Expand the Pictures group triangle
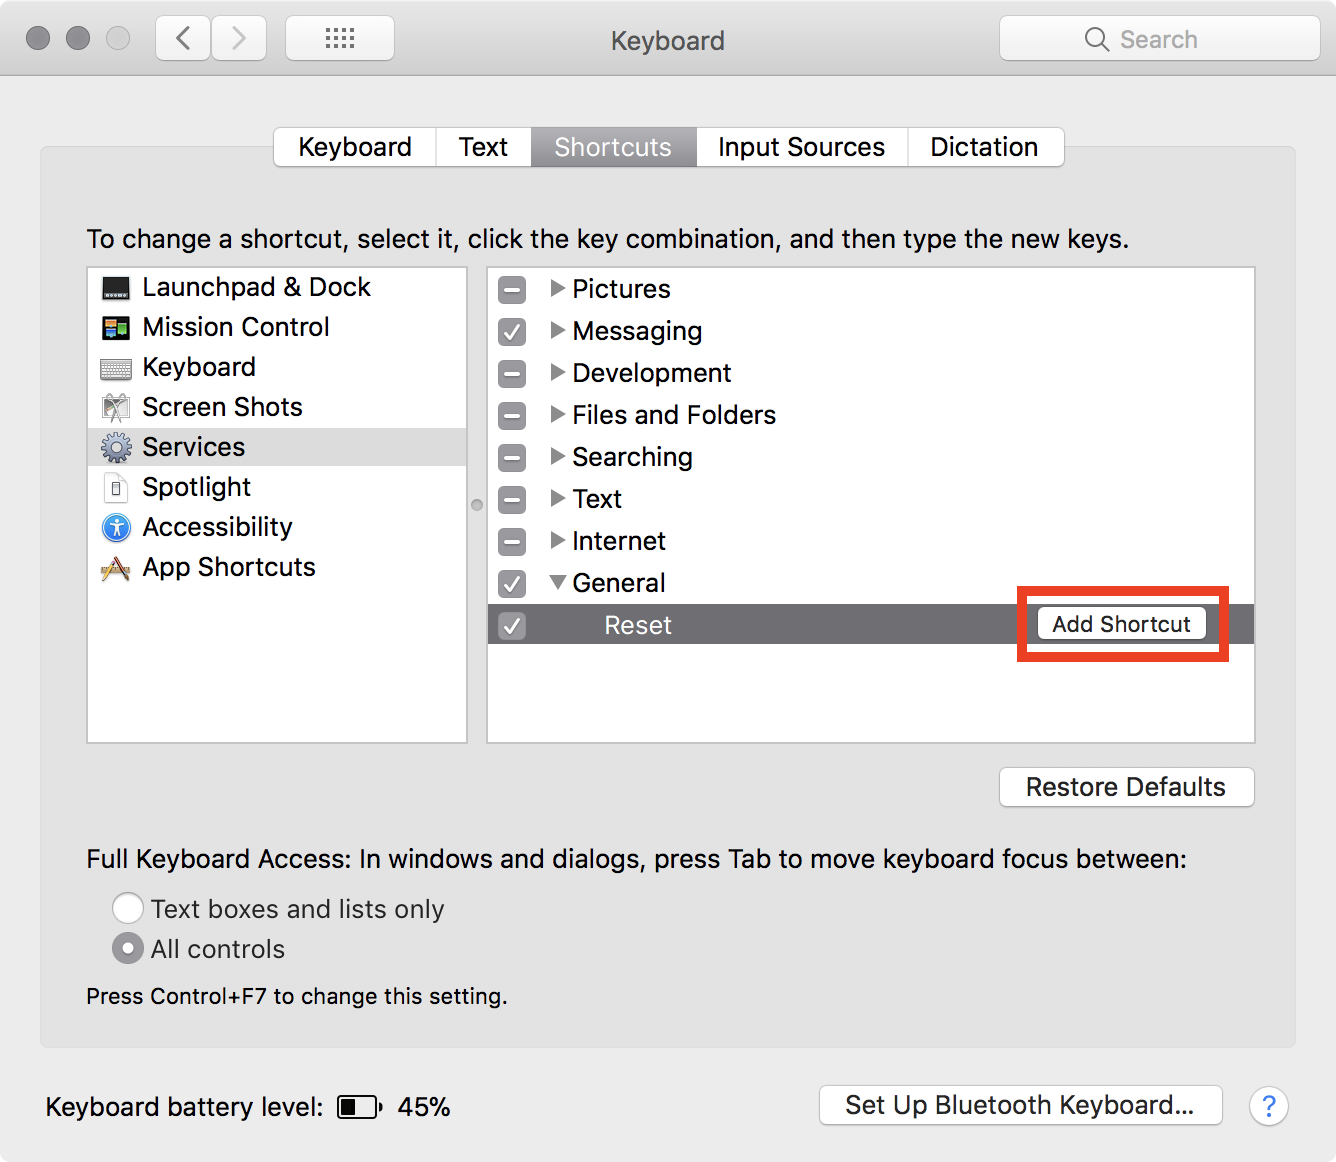 click(558, 288)
